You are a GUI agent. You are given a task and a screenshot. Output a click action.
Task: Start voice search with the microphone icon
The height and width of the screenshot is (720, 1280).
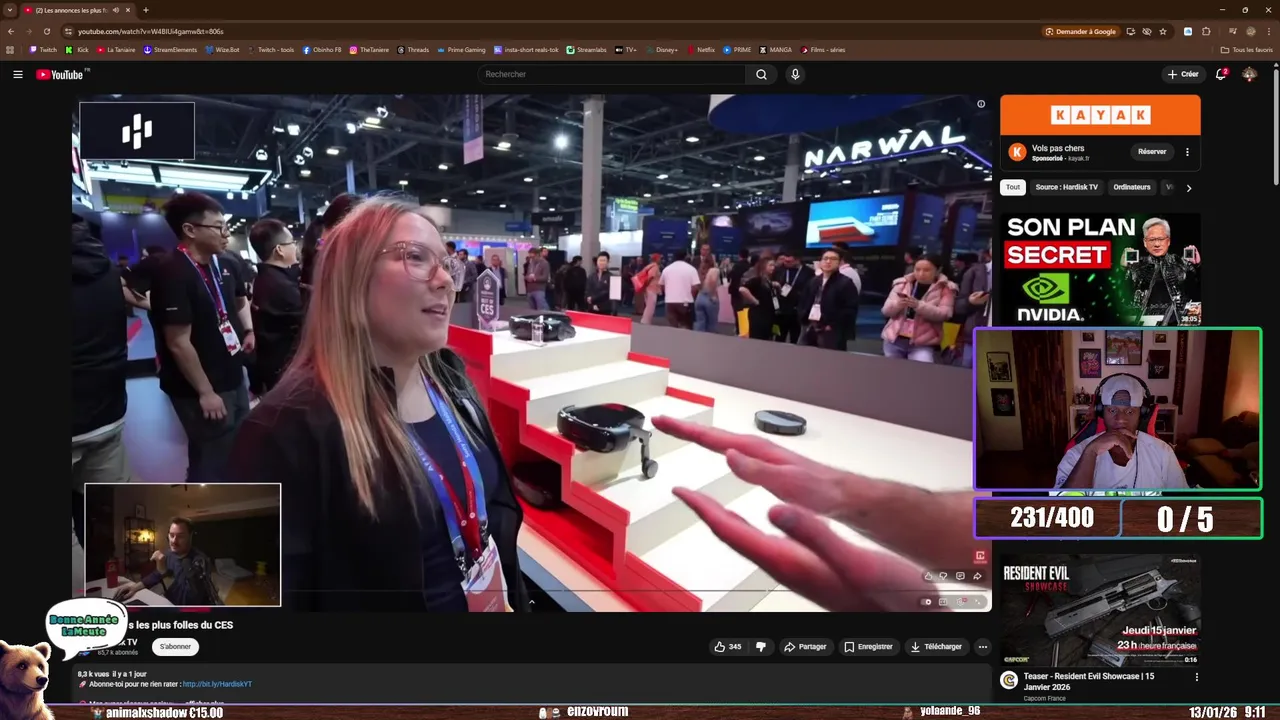coord(795,74)
